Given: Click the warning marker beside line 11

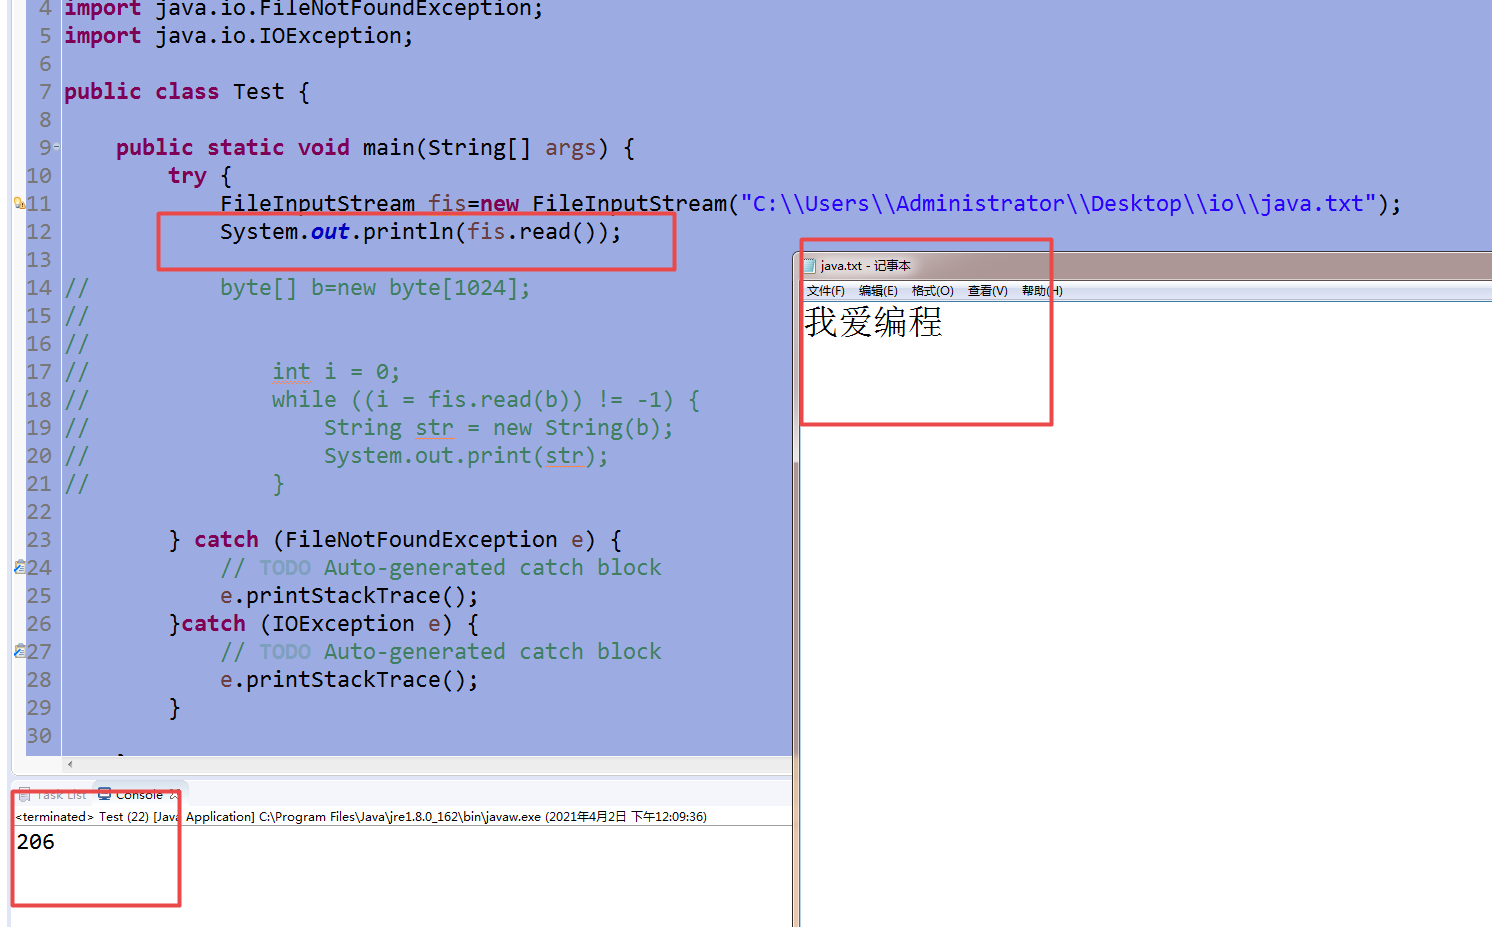Looking at the screenshot, I should pos(19,203).
